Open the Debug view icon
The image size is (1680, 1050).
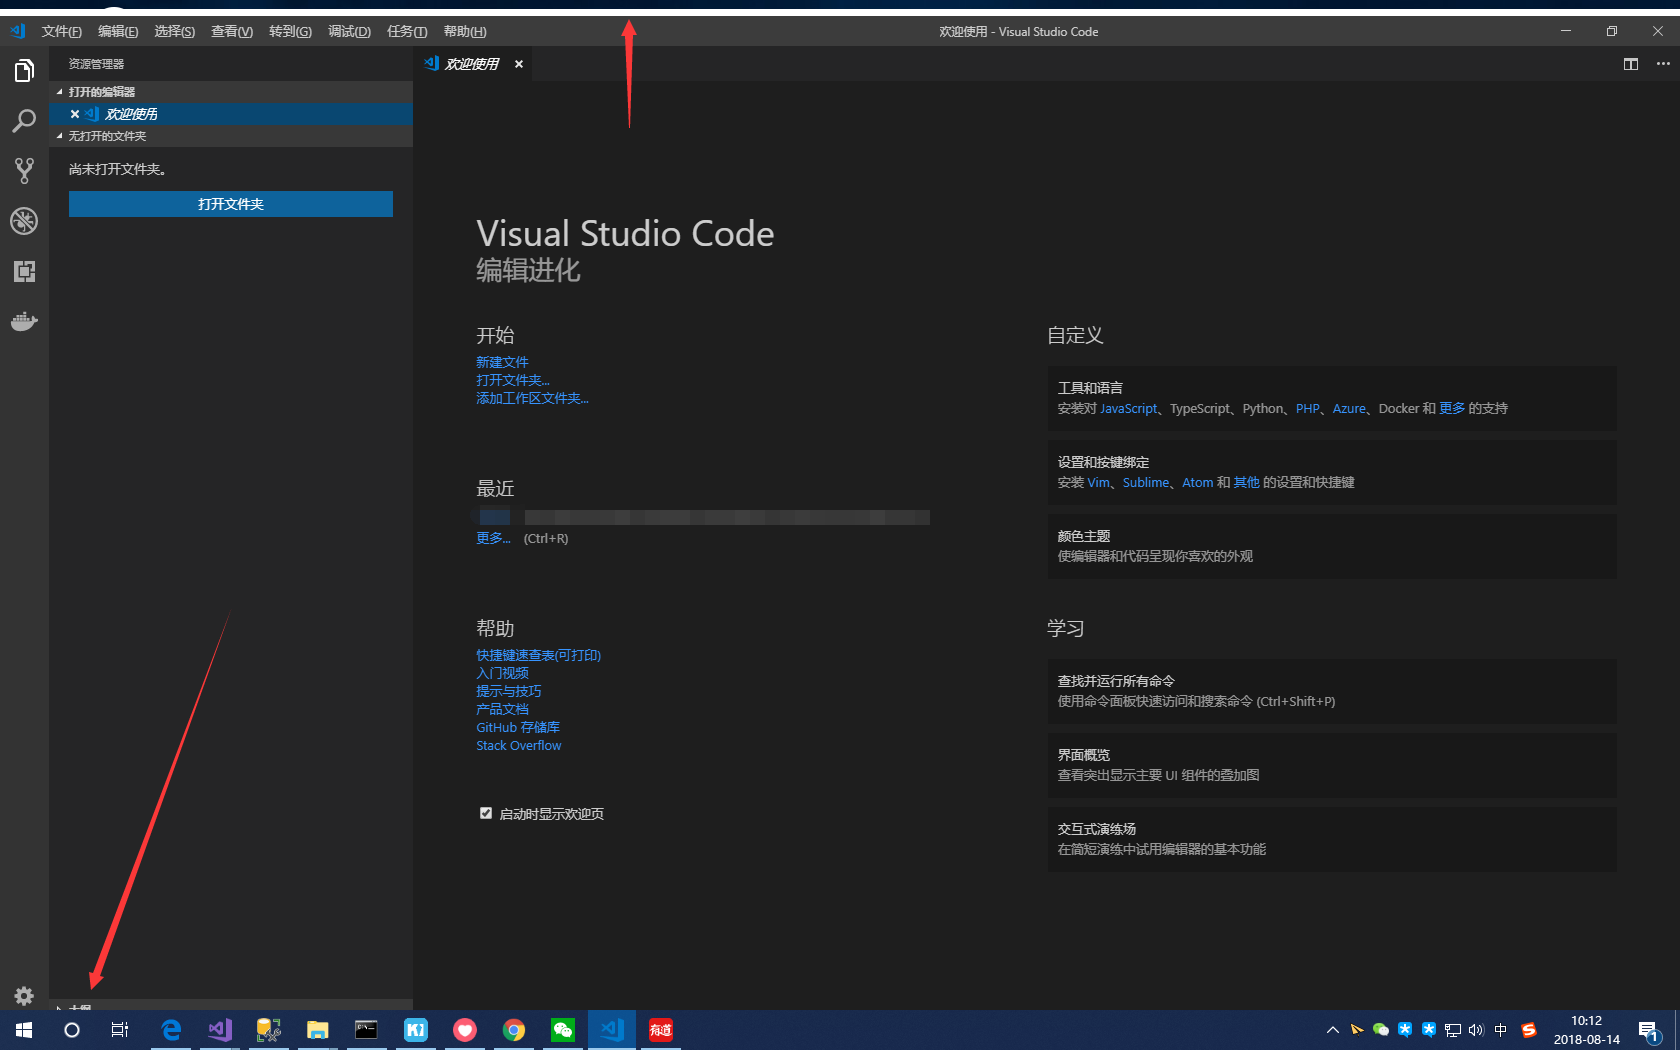point(24,221)
